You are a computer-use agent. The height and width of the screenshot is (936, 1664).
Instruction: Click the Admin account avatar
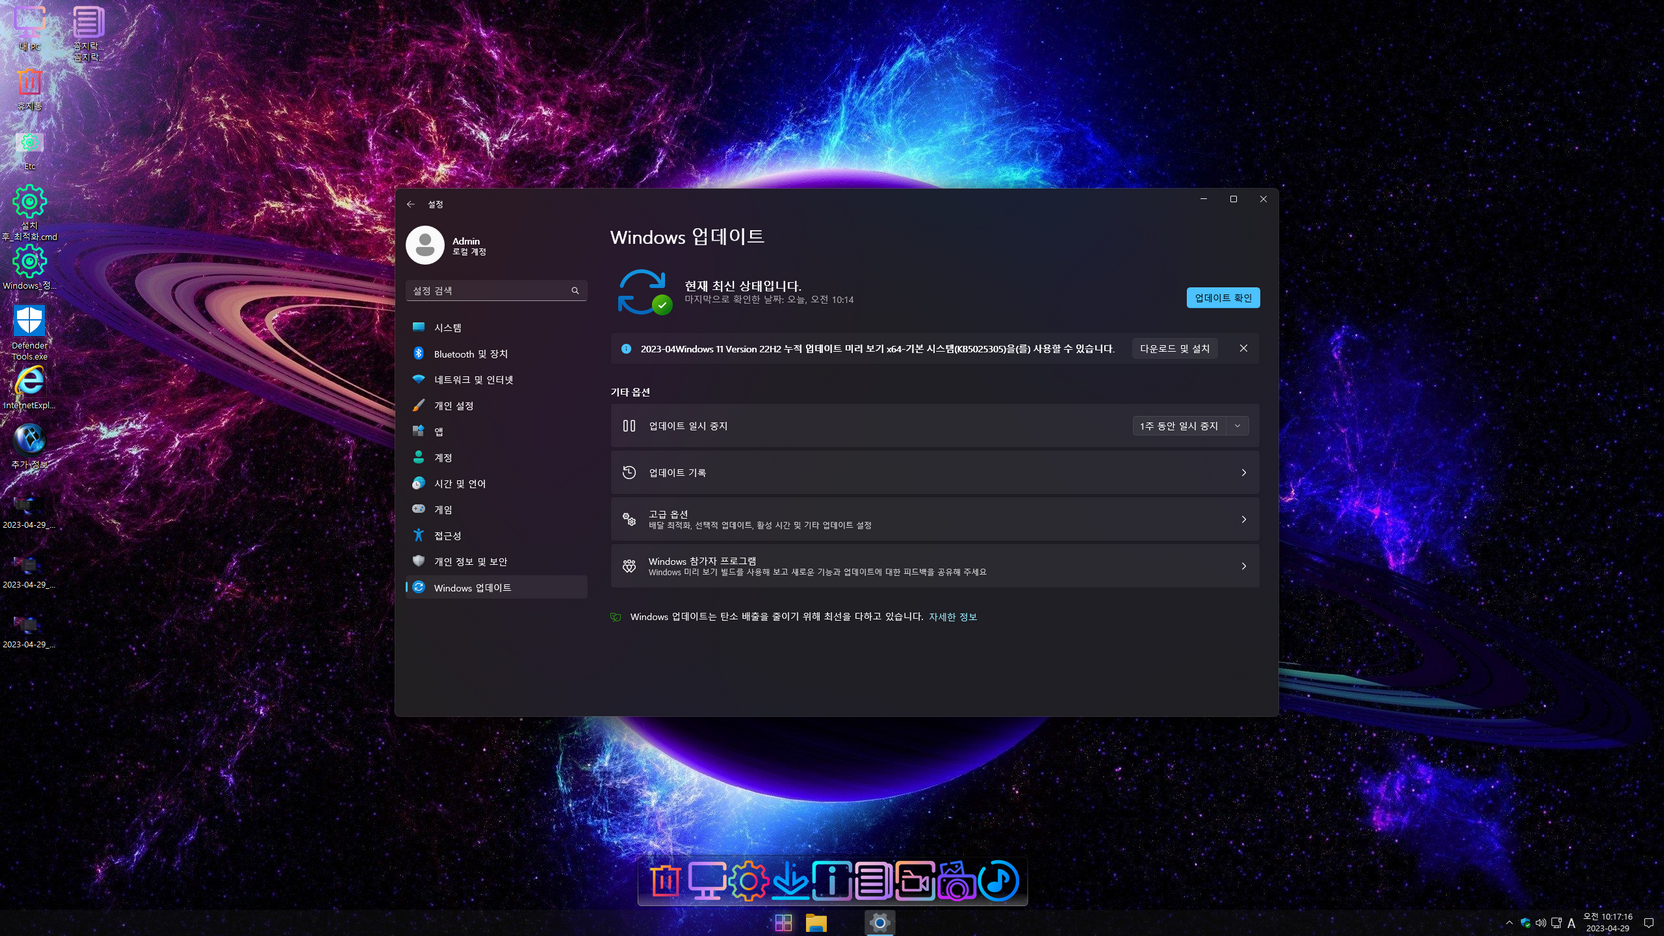pyautogui.click(x=425, y=245)
